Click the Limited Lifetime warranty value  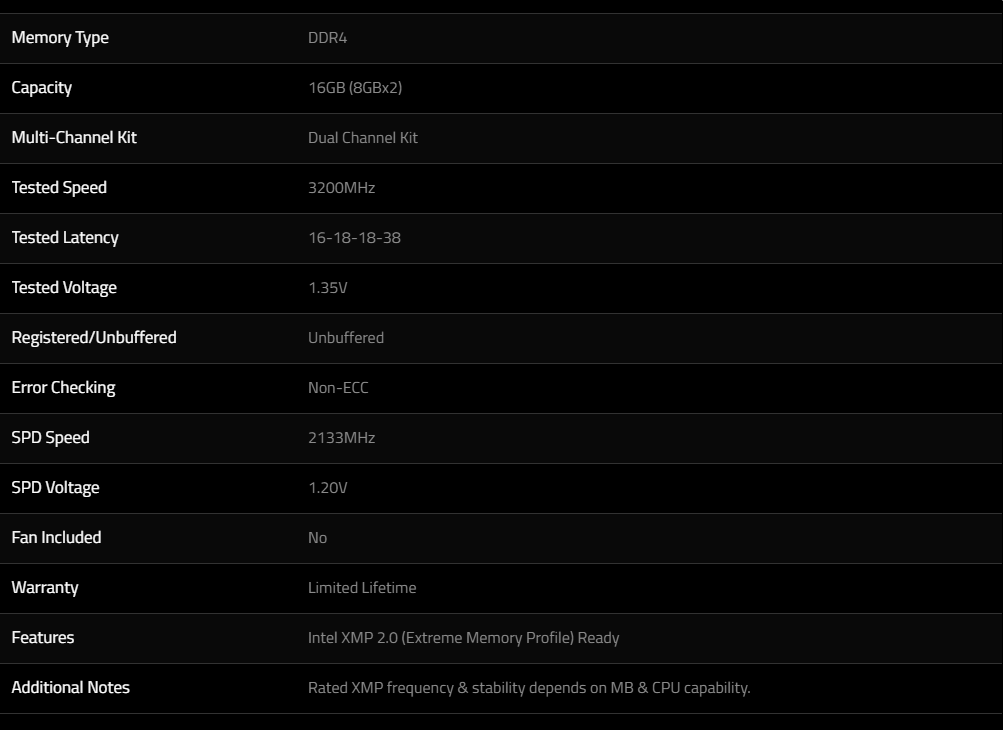(362, 587)
